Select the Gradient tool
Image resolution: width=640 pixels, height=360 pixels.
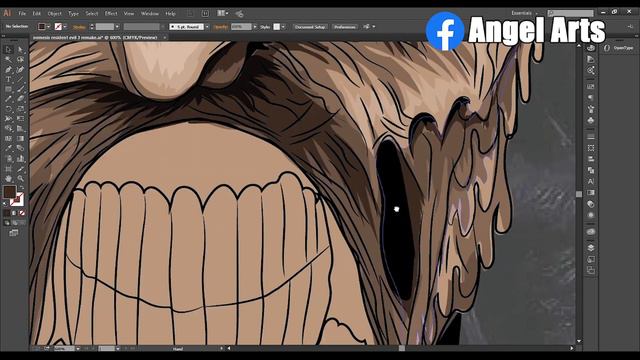pos(20,139)
